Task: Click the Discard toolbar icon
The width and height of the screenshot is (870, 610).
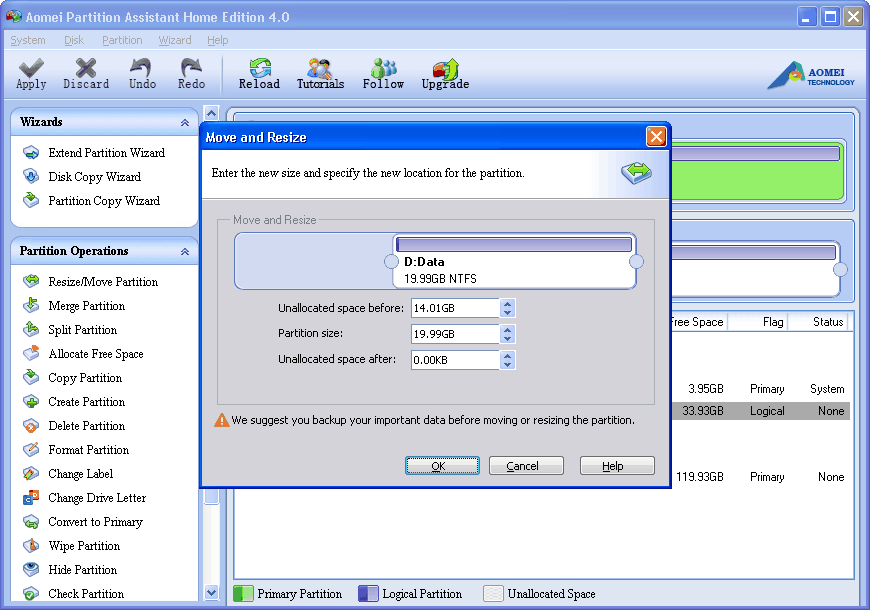Action: pos(86,74)
